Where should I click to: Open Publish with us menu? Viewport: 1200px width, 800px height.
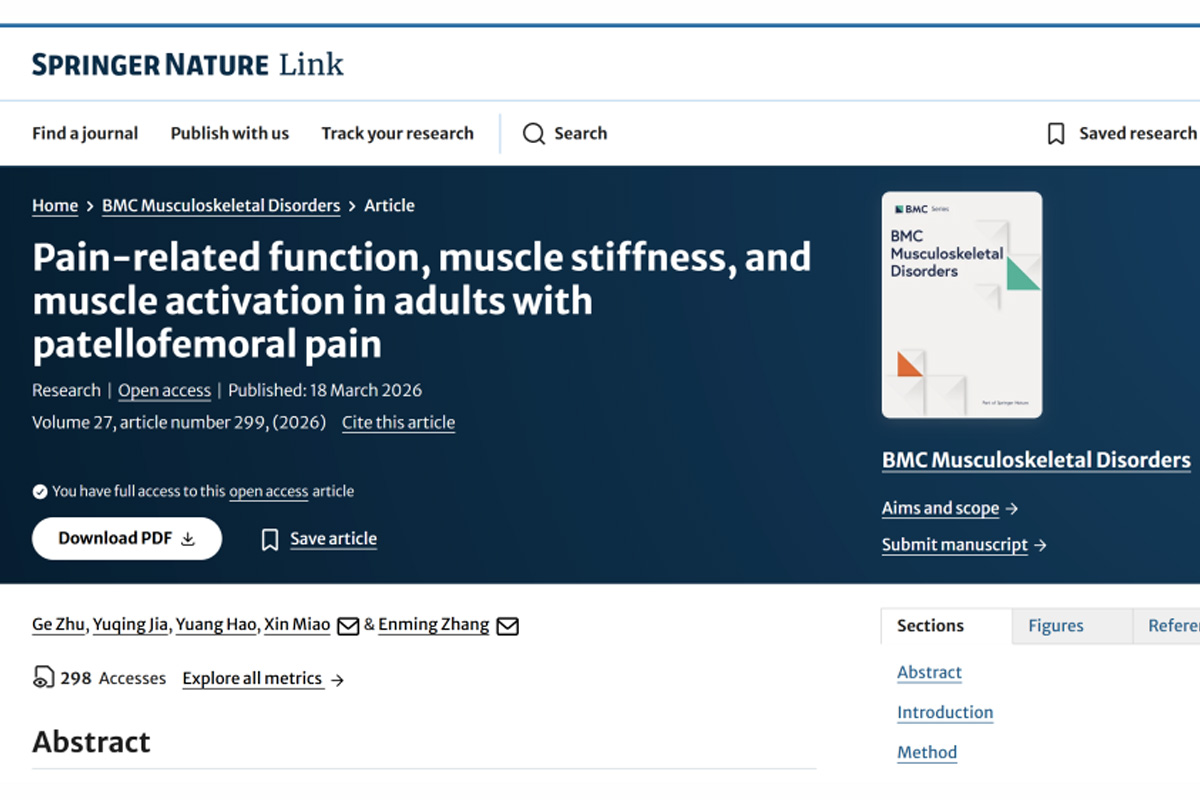tap(230, 133)
